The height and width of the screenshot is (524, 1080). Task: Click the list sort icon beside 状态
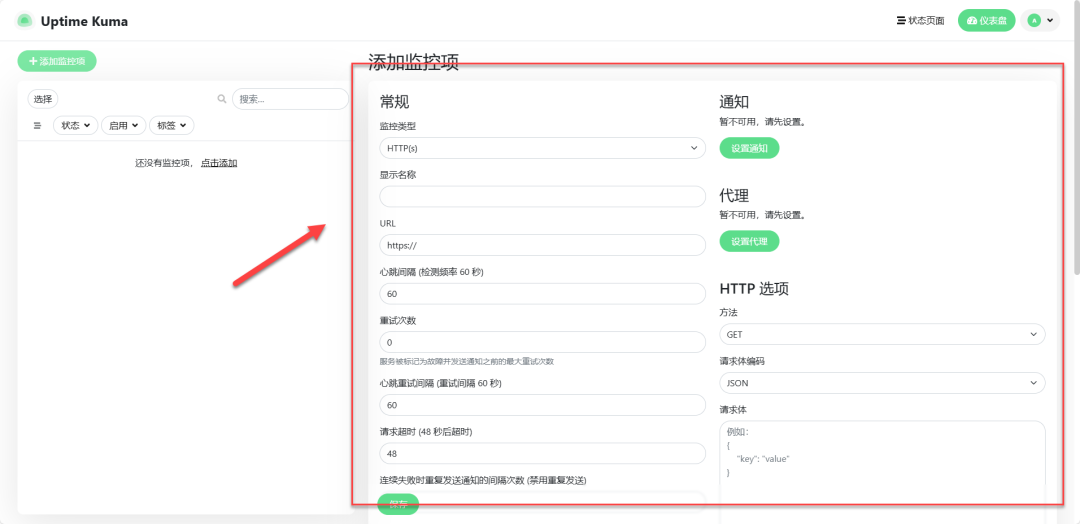pos(37,126)
